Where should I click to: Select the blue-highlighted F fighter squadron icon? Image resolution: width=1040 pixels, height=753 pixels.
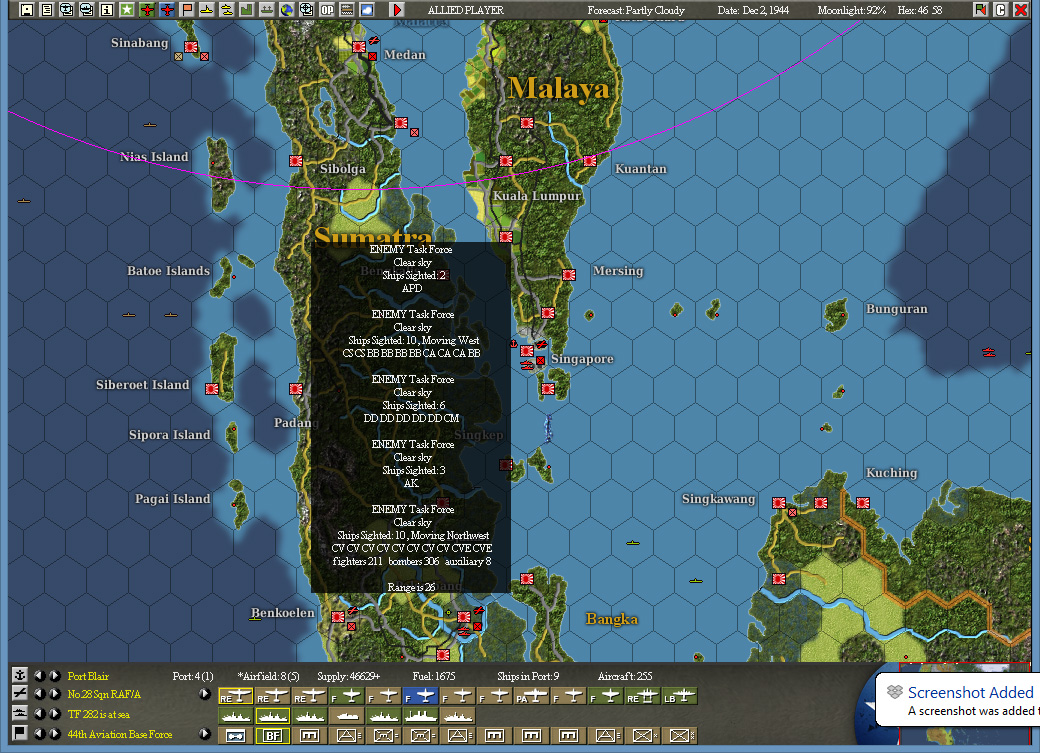421,696
